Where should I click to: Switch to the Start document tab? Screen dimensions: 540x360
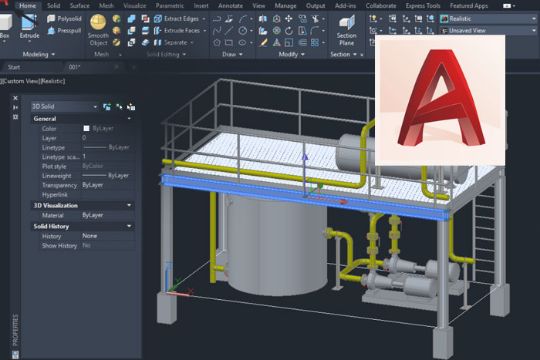14,67
